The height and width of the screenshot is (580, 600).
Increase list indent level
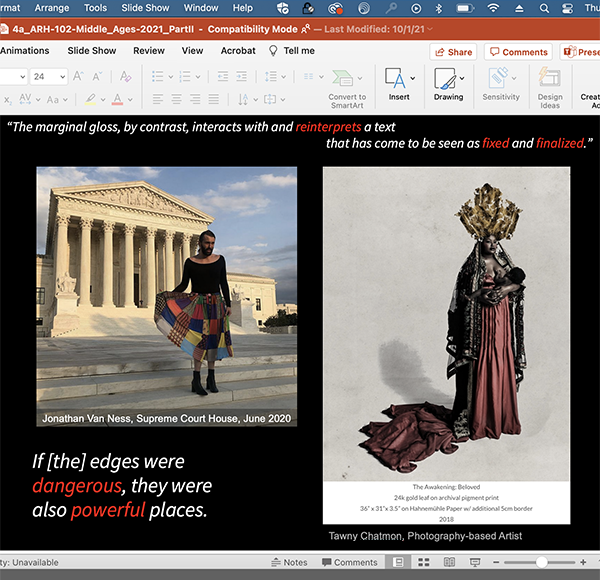[241, 77]
